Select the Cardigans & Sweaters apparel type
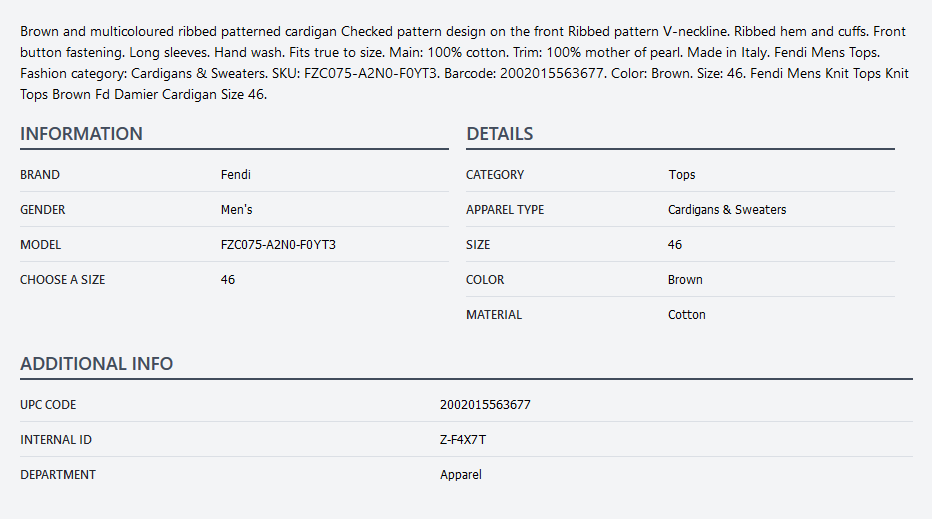 727,210
